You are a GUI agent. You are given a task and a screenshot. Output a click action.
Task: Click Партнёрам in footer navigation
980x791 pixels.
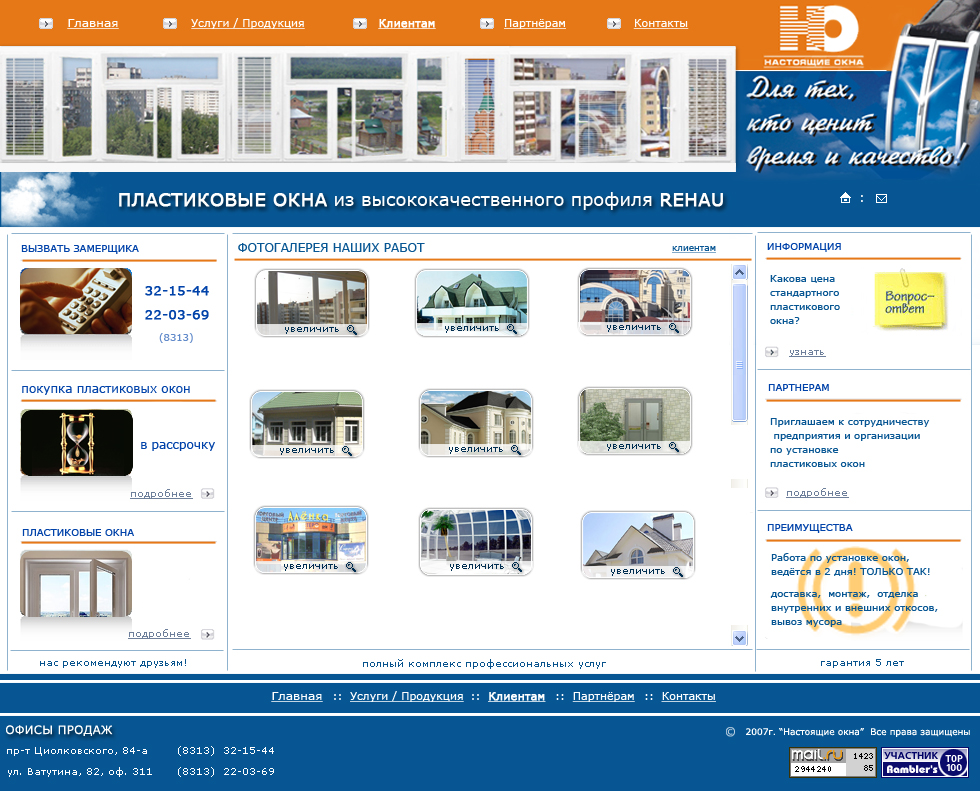(x=603, y=696)
